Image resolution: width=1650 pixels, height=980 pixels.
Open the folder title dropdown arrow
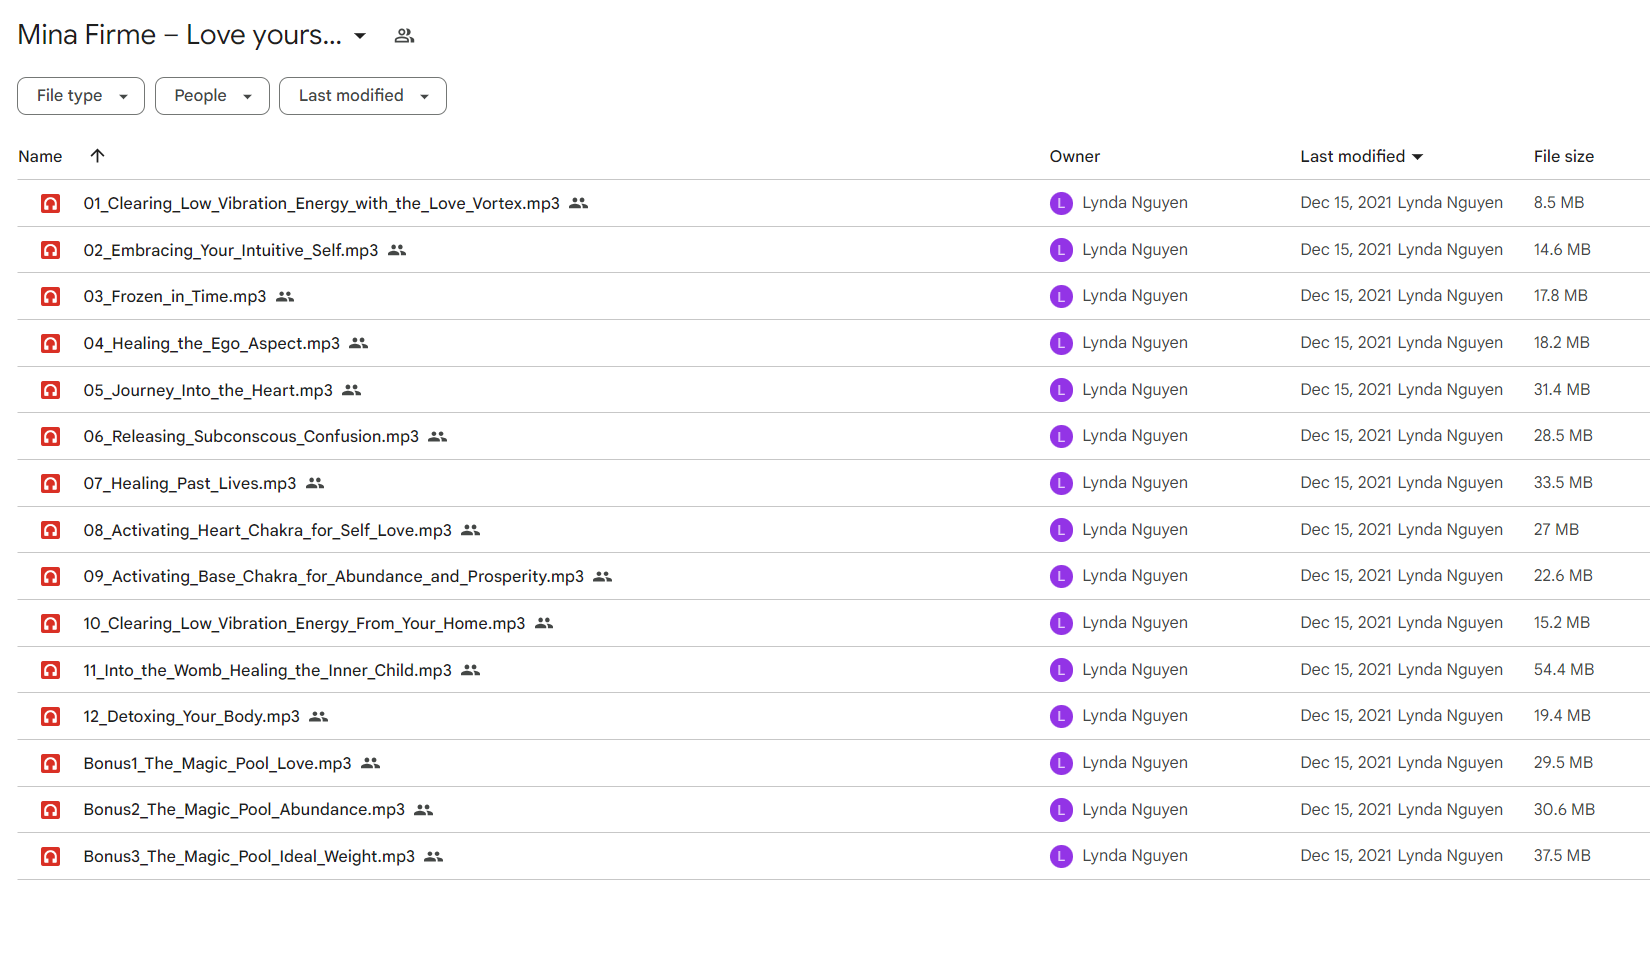[360, 36]
